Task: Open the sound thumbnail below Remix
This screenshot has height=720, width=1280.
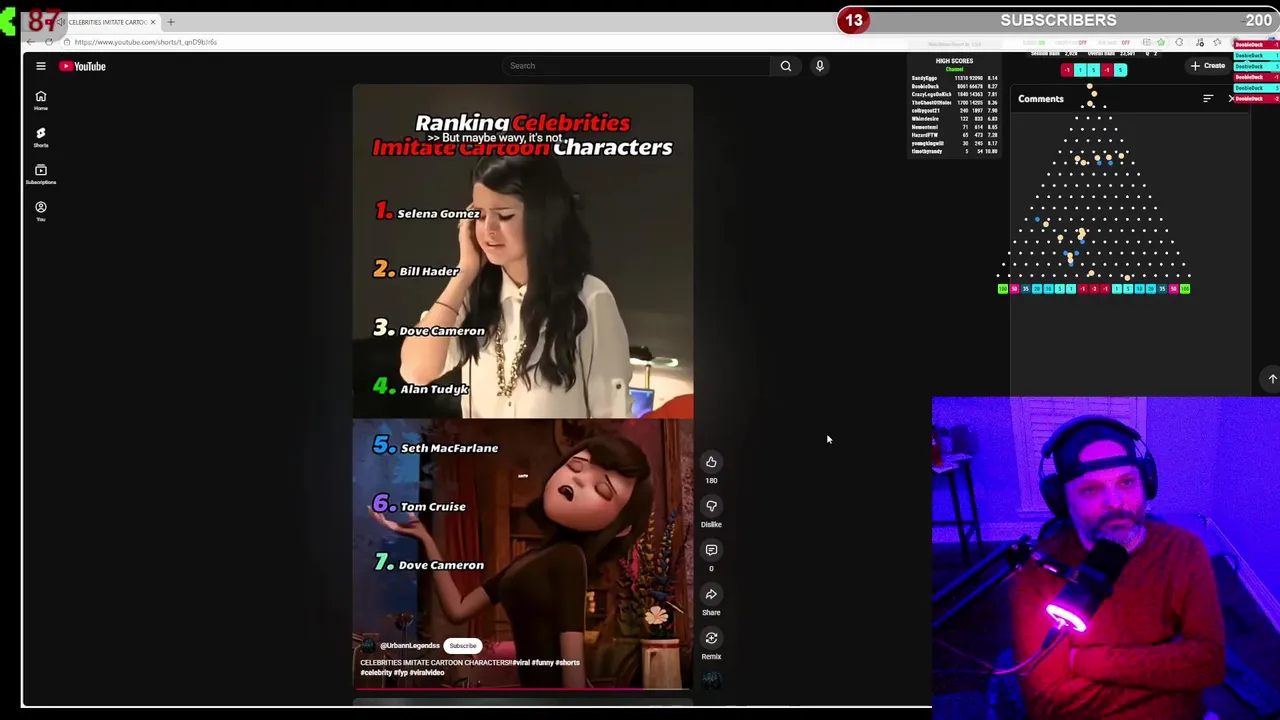Action: point(711,680)
